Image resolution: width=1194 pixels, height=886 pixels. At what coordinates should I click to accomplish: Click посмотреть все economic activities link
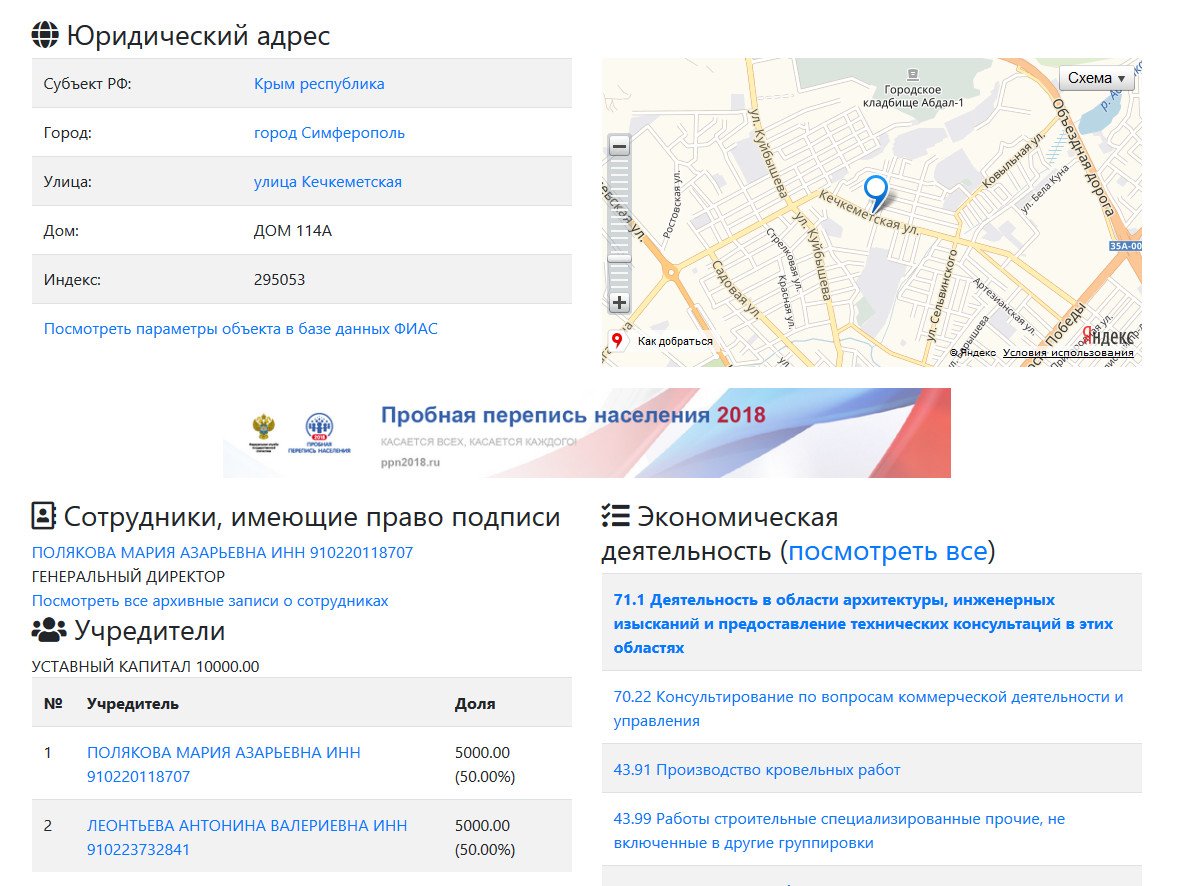click(x=887, y=551)
